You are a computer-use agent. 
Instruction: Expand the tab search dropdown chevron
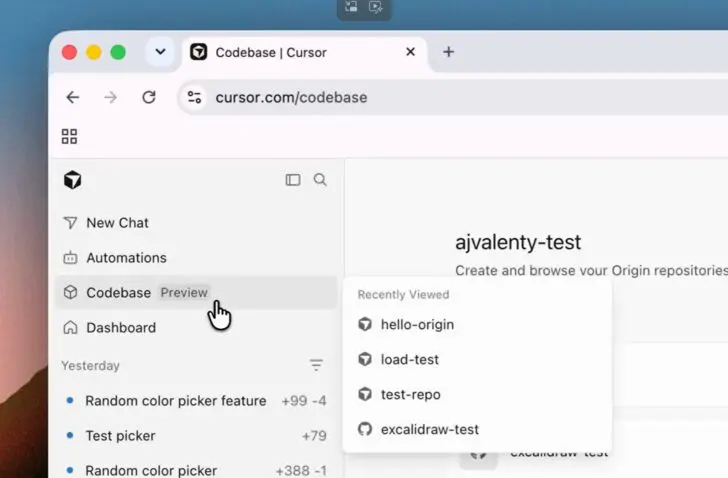160,52
